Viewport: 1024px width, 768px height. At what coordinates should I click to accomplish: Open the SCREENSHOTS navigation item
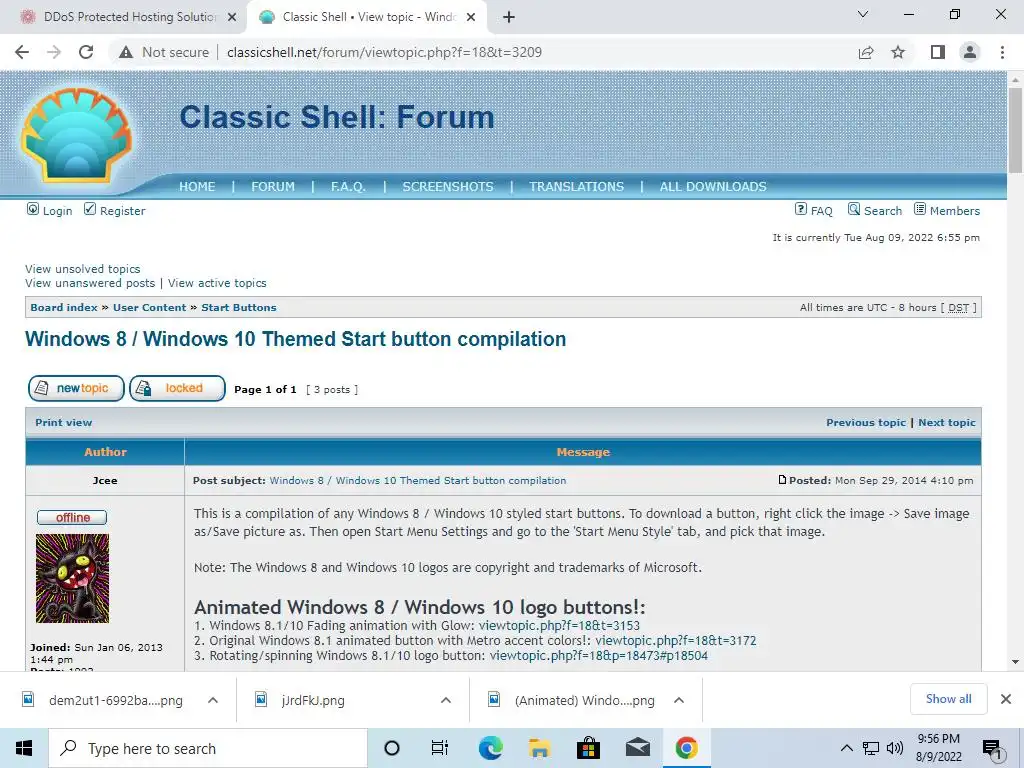(x=448, y=187)
